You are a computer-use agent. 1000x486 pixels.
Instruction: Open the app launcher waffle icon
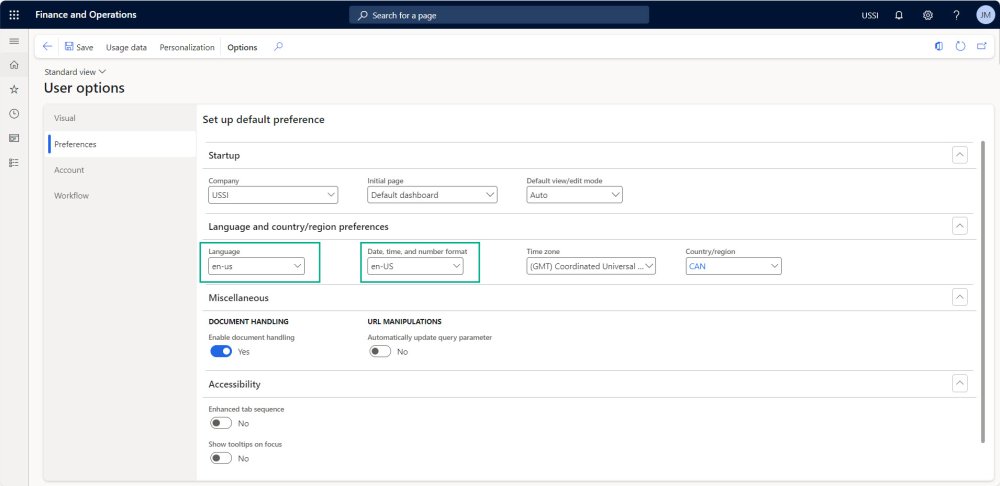click(14, 15)
